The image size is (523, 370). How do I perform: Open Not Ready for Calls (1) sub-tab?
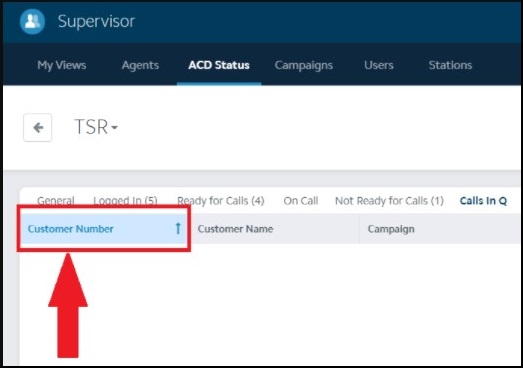click(x=389, y=201)
